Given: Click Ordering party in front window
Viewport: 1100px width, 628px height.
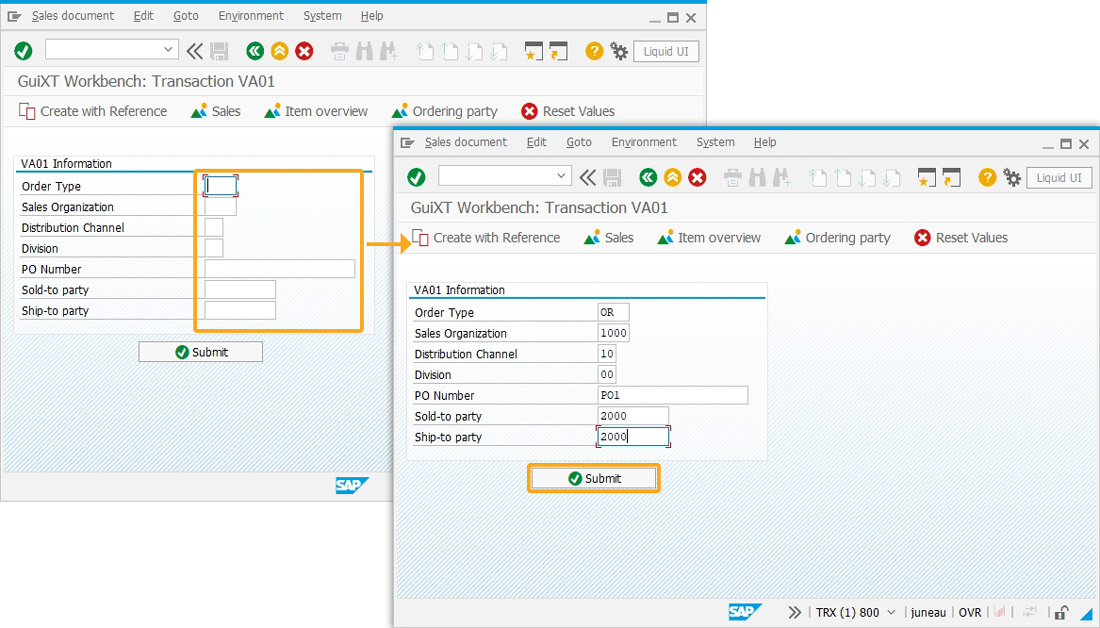Looking at the screenshot, I should (x=838, y=238).
